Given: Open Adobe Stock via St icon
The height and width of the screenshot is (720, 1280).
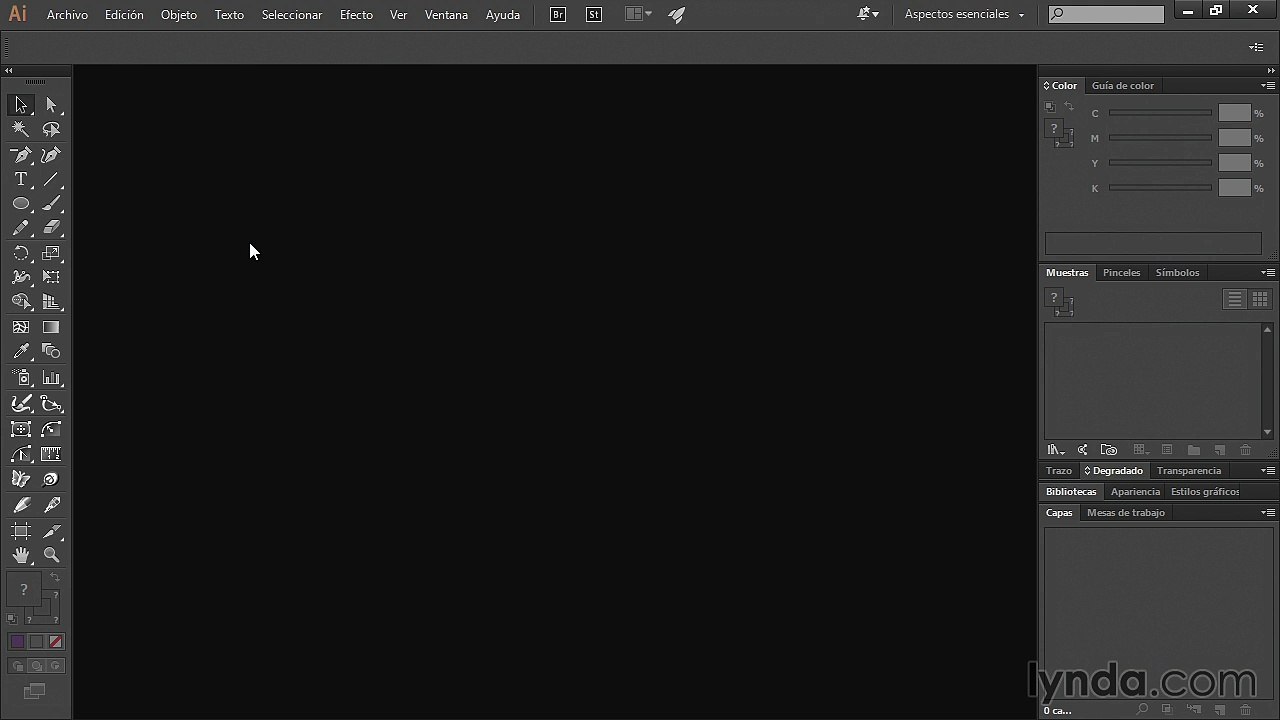Looking at the screenshot, I should click(x=594, y=14).
